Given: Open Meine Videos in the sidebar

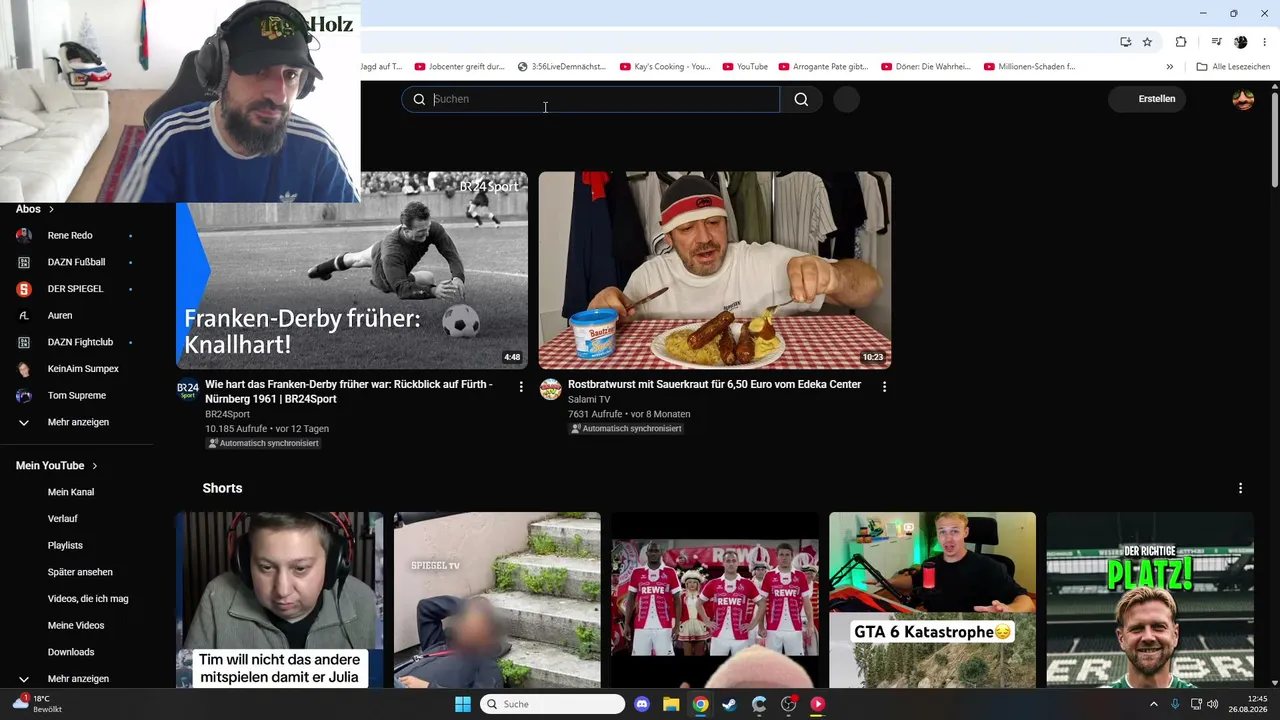Looking at the screenshot, I should 76,625.
